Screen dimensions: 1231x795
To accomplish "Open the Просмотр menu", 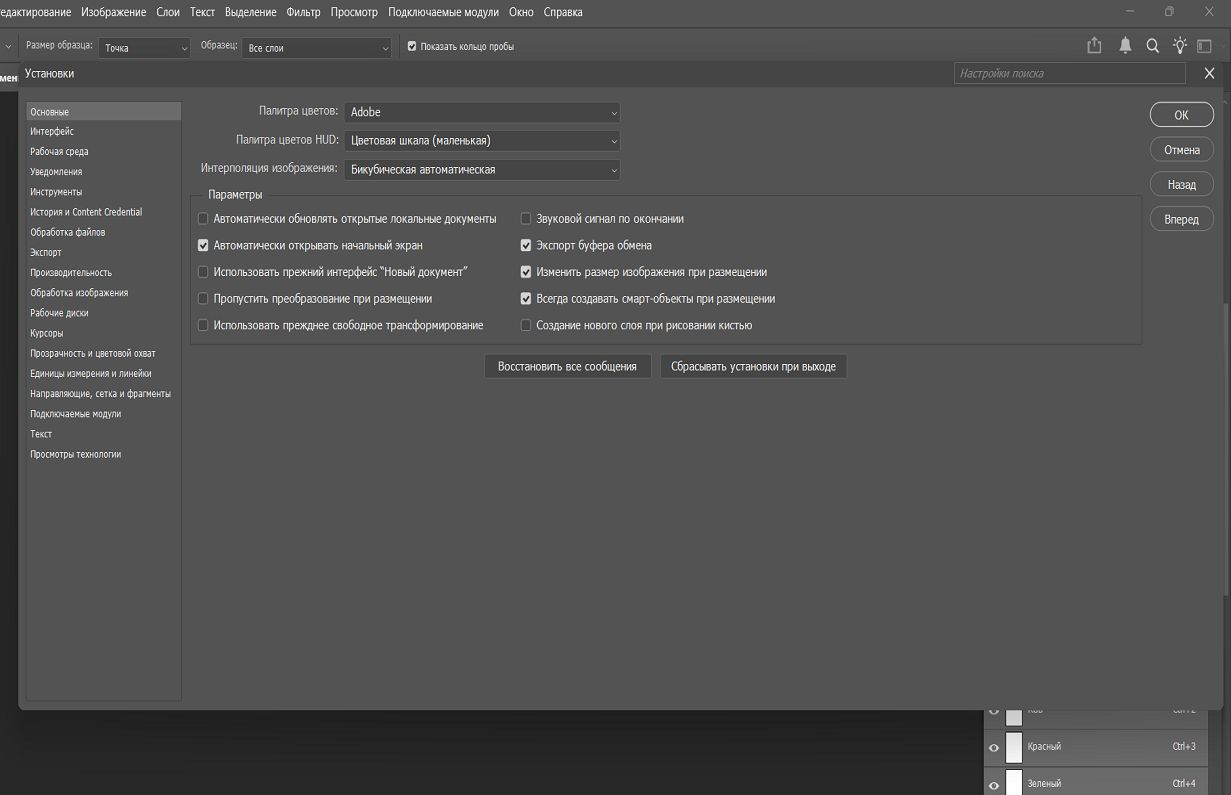I will (x=355, y=12).
